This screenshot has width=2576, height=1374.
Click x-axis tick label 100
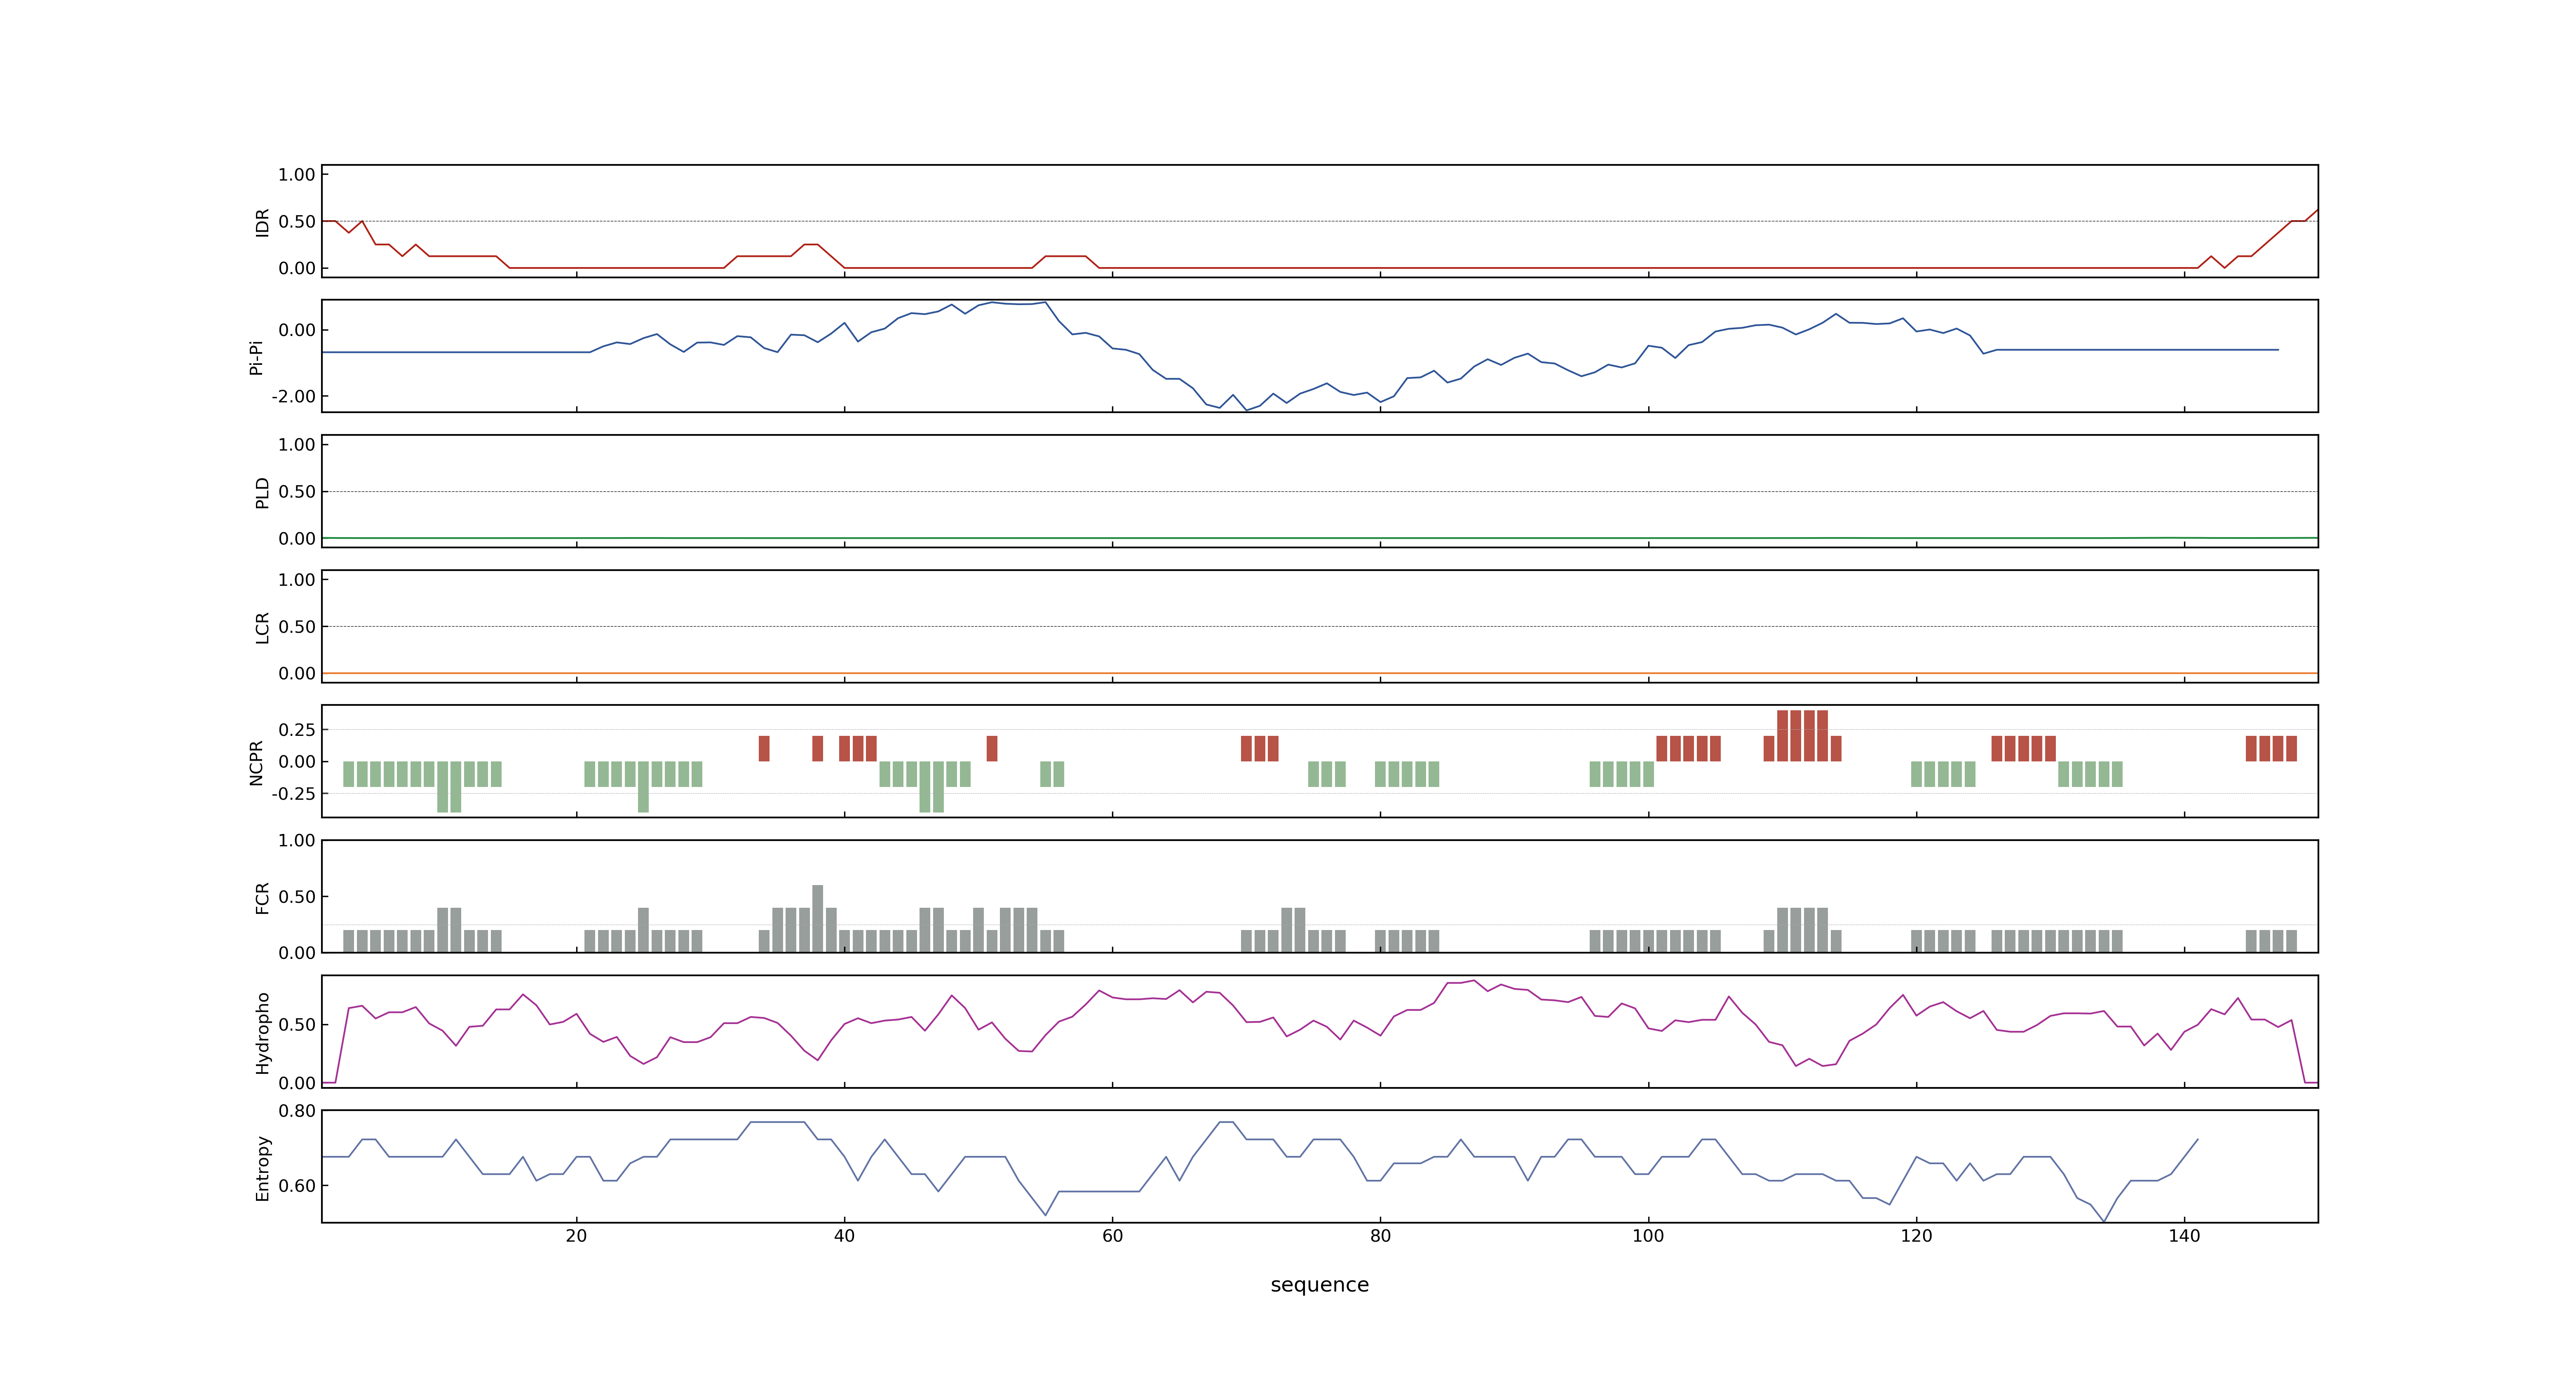click(x=1648, y=1236)
